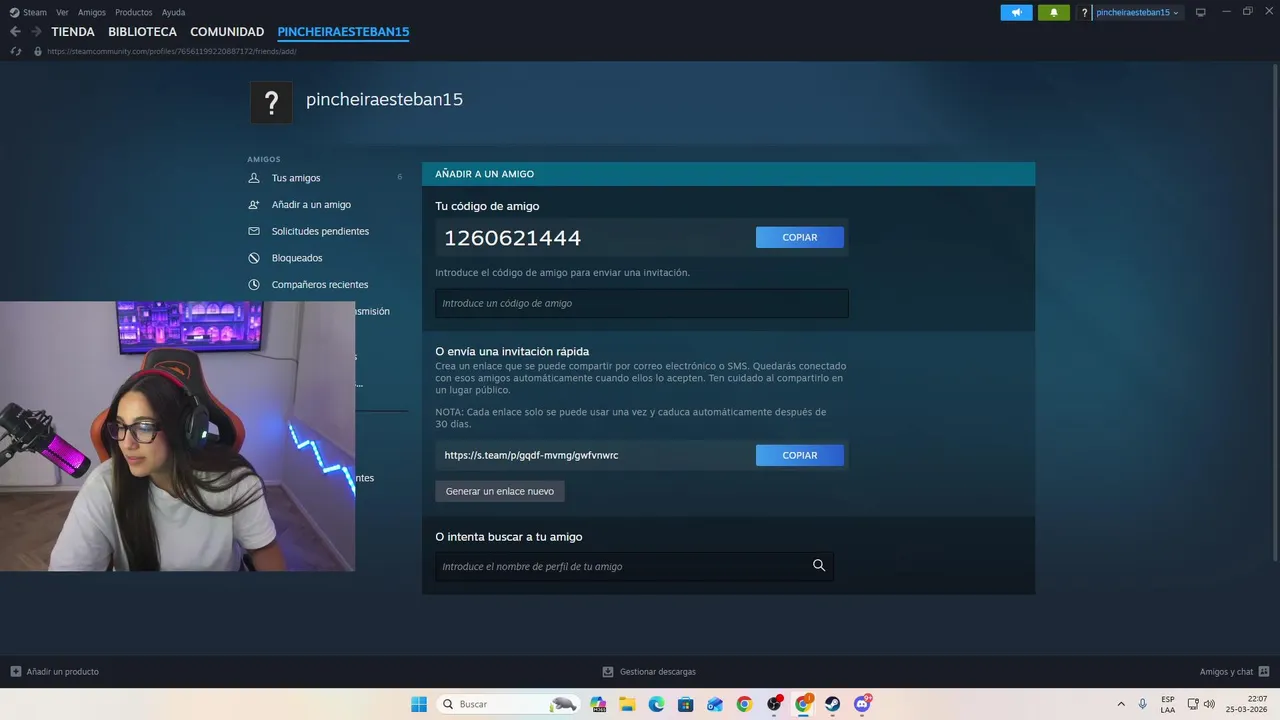Open the Steam menu
Screen dimensions: 1280x720
(x=28, y=12)
